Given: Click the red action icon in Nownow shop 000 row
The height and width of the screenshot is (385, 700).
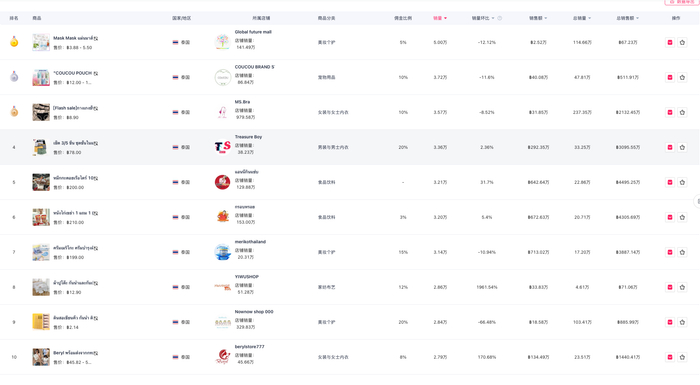Looking at the screenshot, I should (670, 322).
